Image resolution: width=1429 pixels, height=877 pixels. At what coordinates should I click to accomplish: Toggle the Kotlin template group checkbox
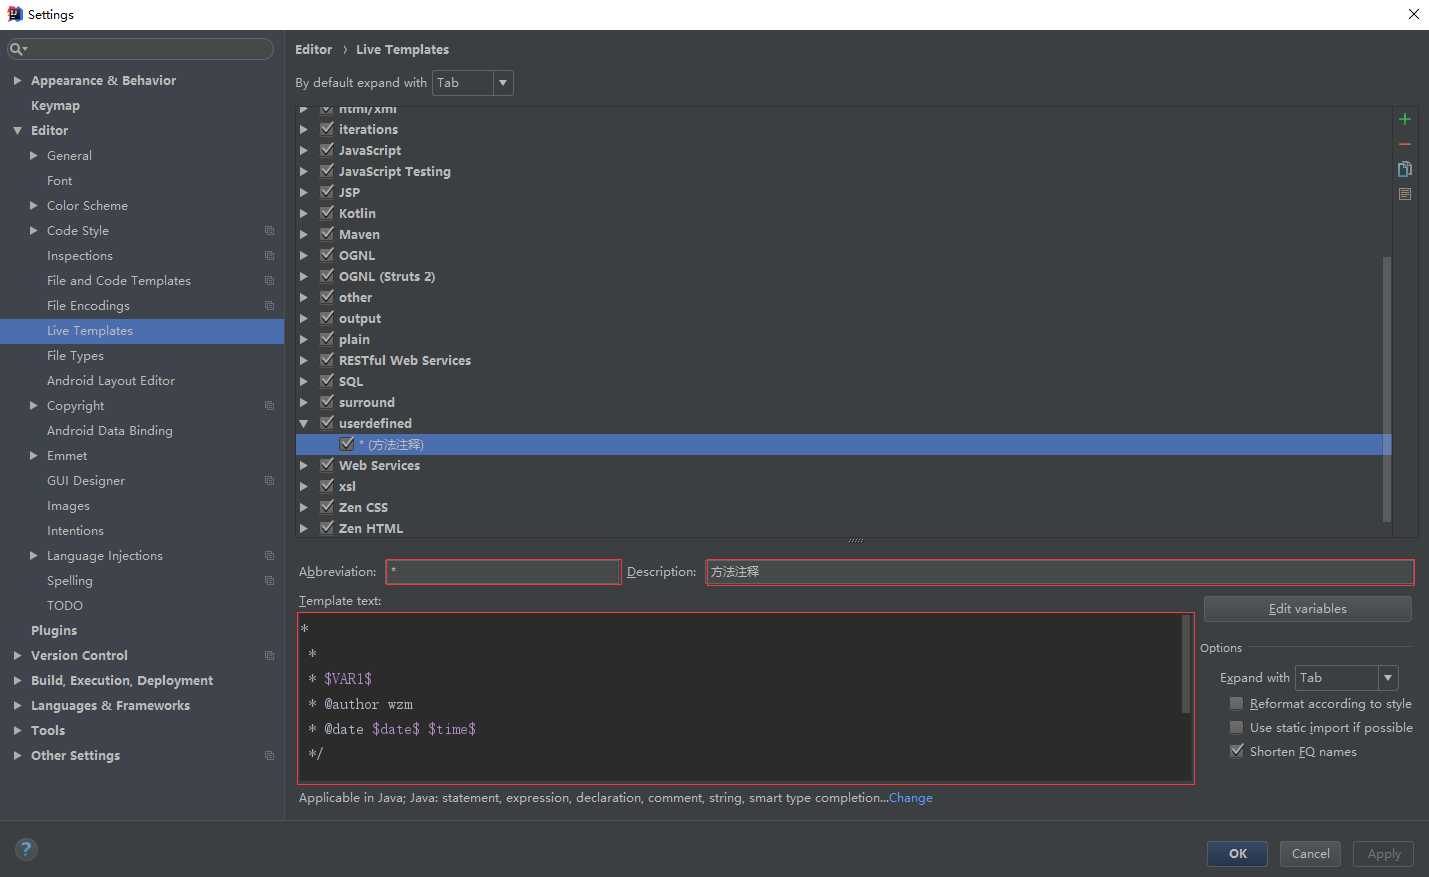(x=327, y=213)
